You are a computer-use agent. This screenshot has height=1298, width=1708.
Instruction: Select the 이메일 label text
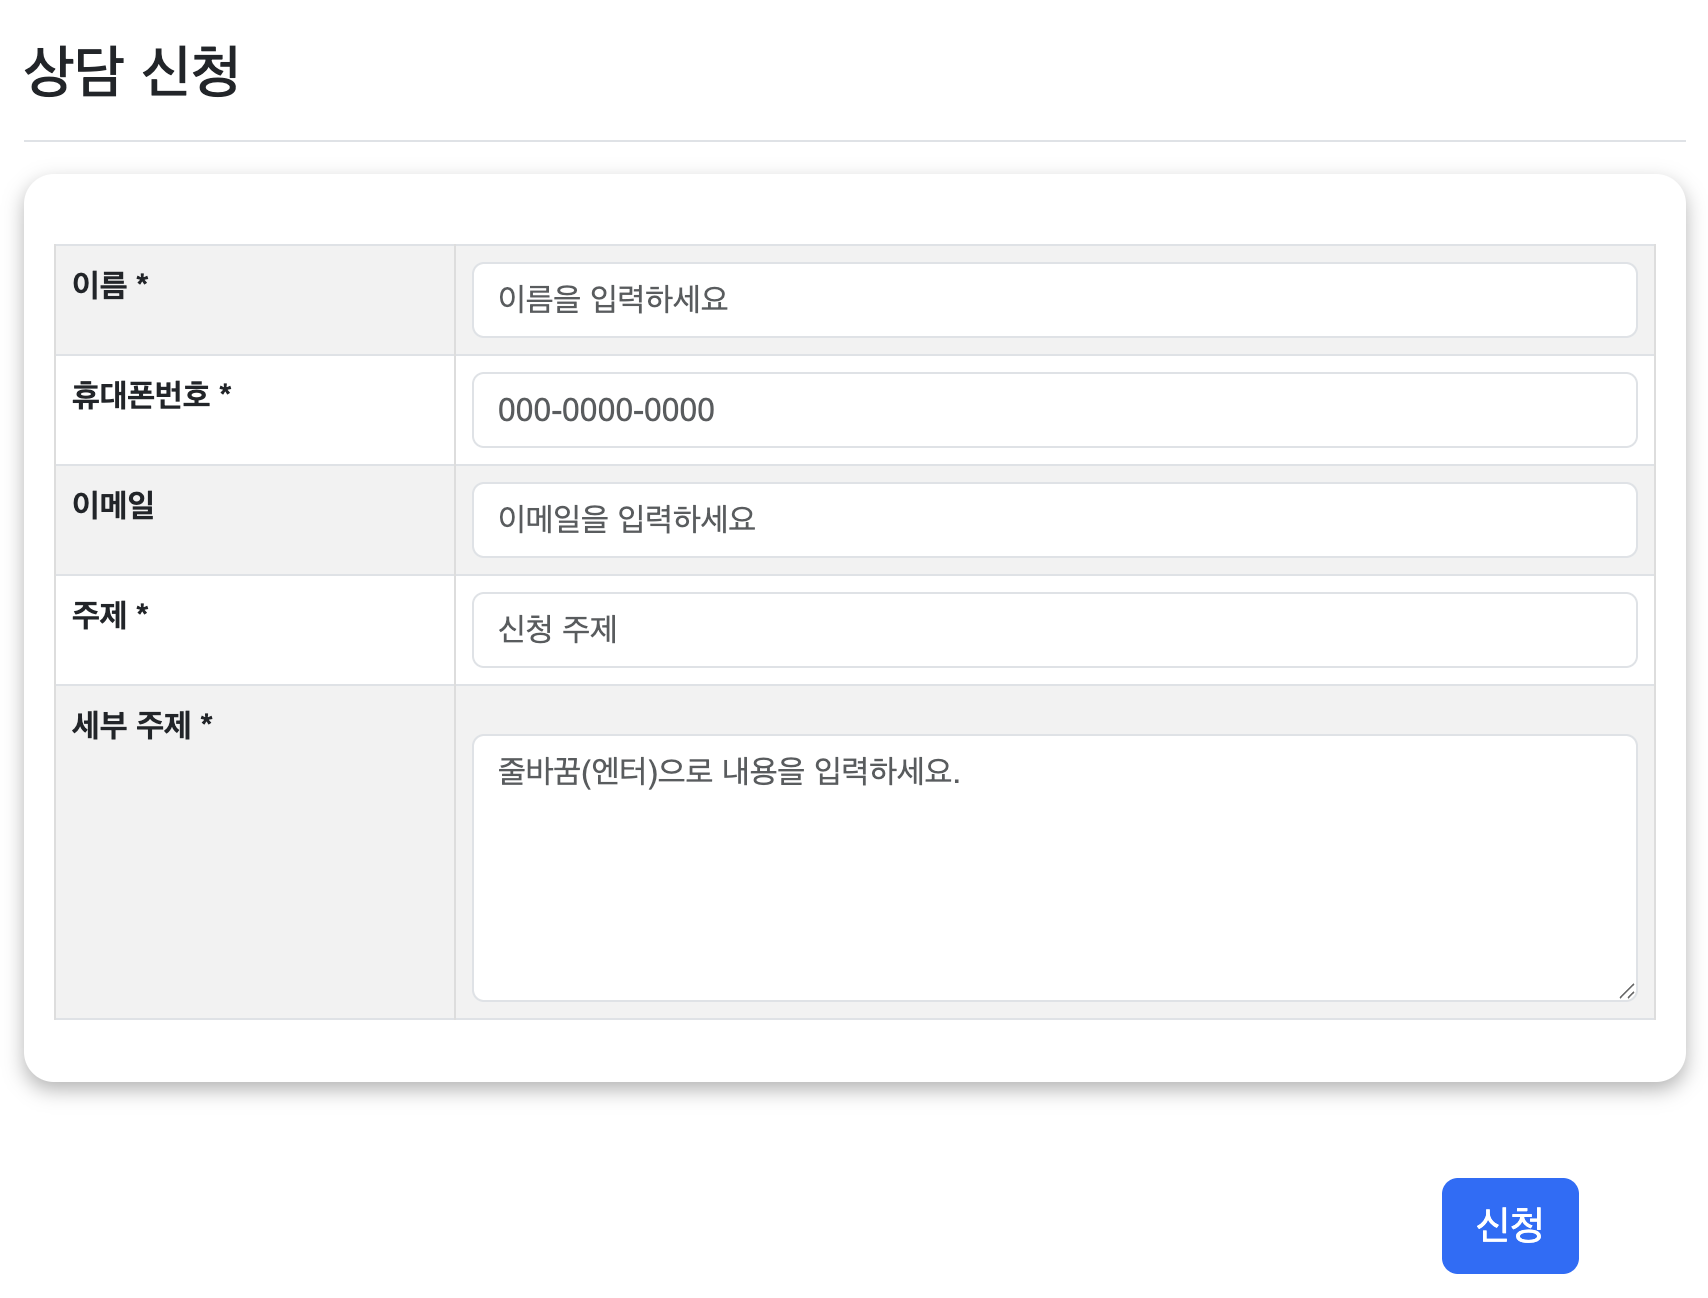click(x=113, y=505)
